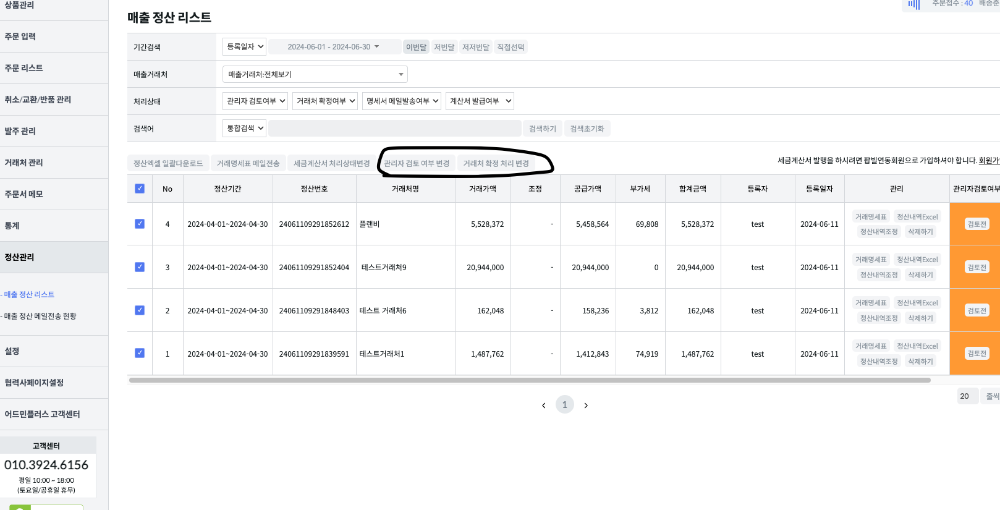Open the 설정 sidebar menu
1000x510 pixels.
click(x=54, y=351)
